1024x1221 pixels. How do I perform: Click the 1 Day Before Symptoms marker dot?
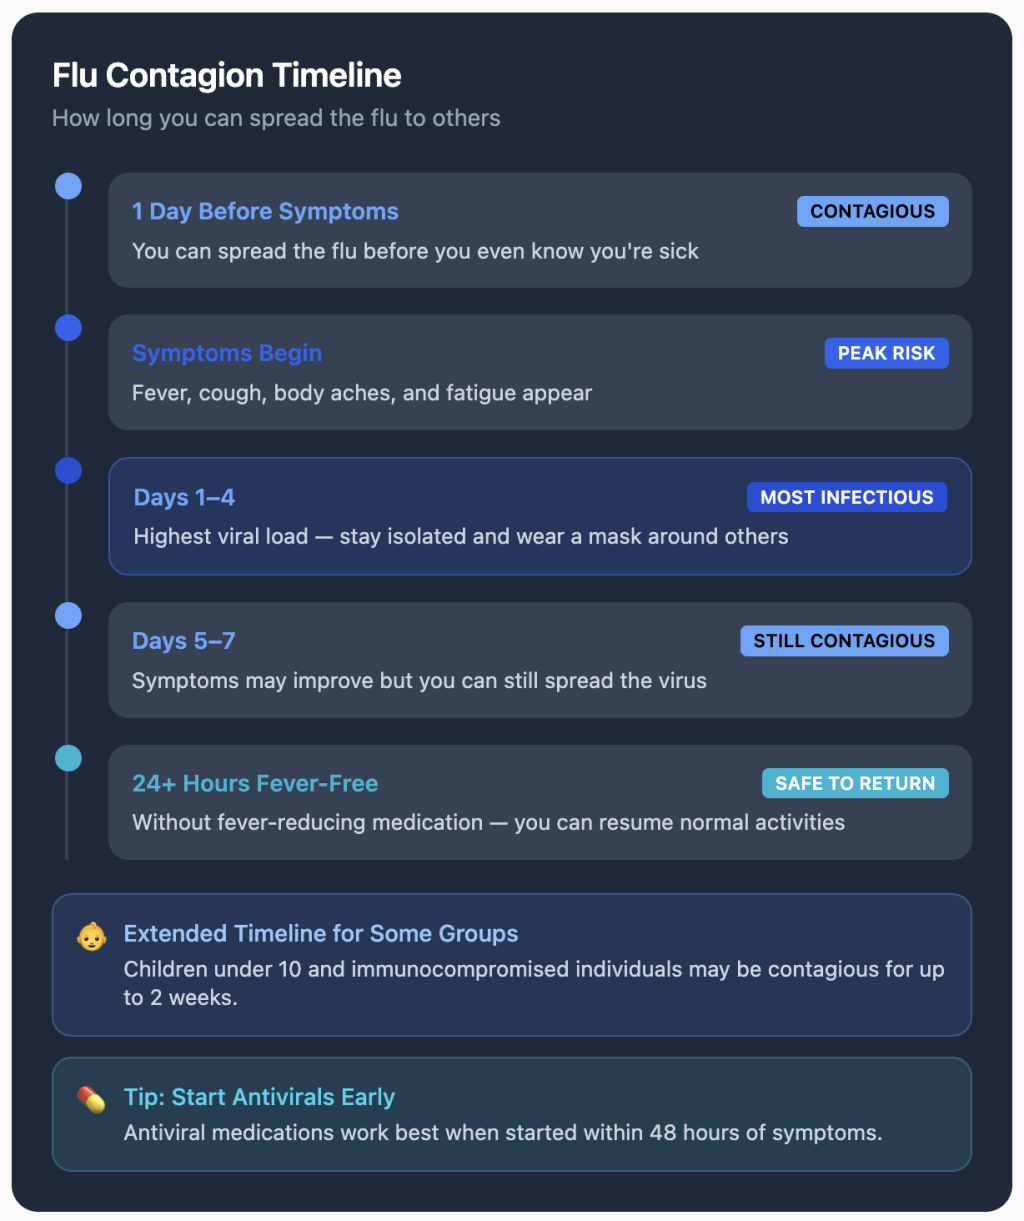pyautogui.click(x=68, y=186)
